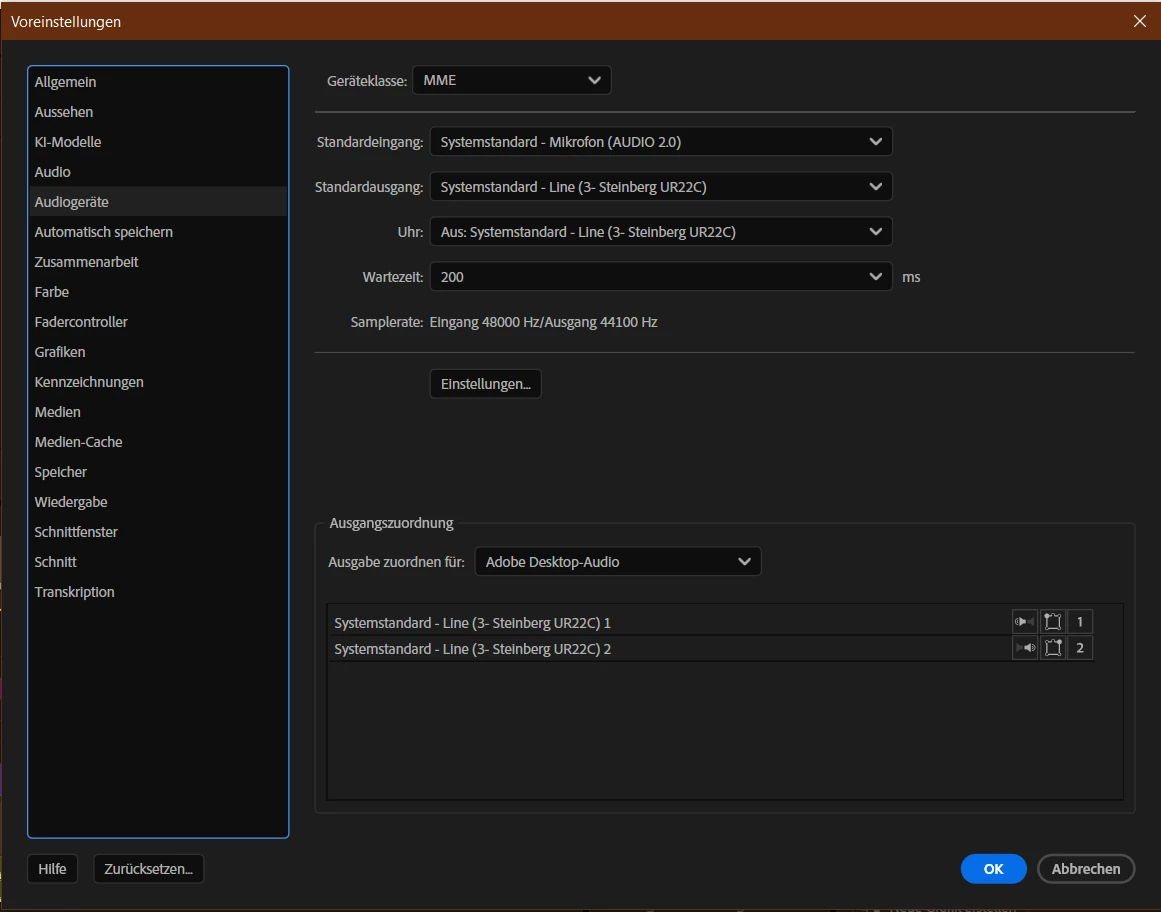This screenshot has height=912, width=1161.
Task: Select Zusammenarbeit preferences category
Action: click(x=158, y=262)
